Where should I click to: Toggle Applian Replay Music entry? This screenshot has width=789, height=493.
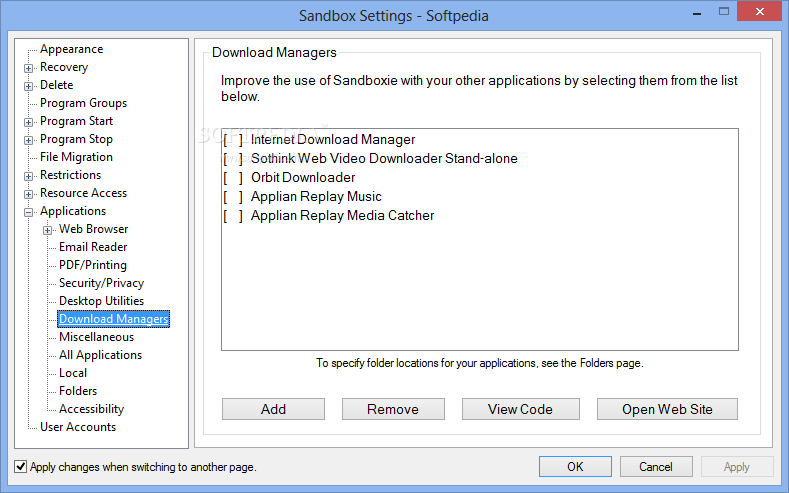pyautogui.click(x=233, y=197)
